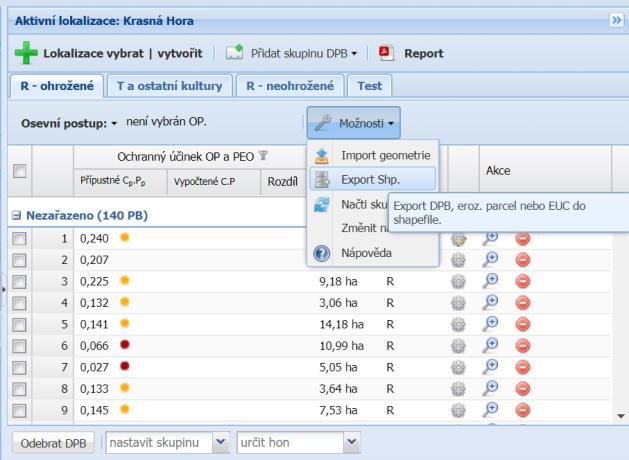The width and height of the screenshot is (629, 460).
Task: Switch to R - ohrožené tab
Action: coord(57,86)
